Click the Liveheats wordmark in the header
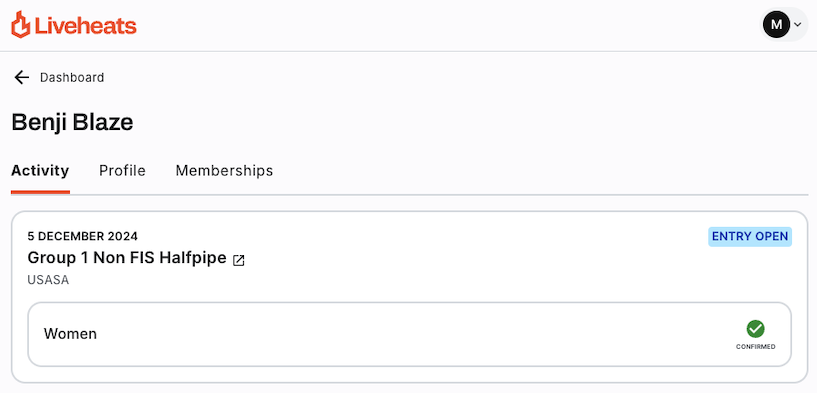 click(x=85, y=26)
